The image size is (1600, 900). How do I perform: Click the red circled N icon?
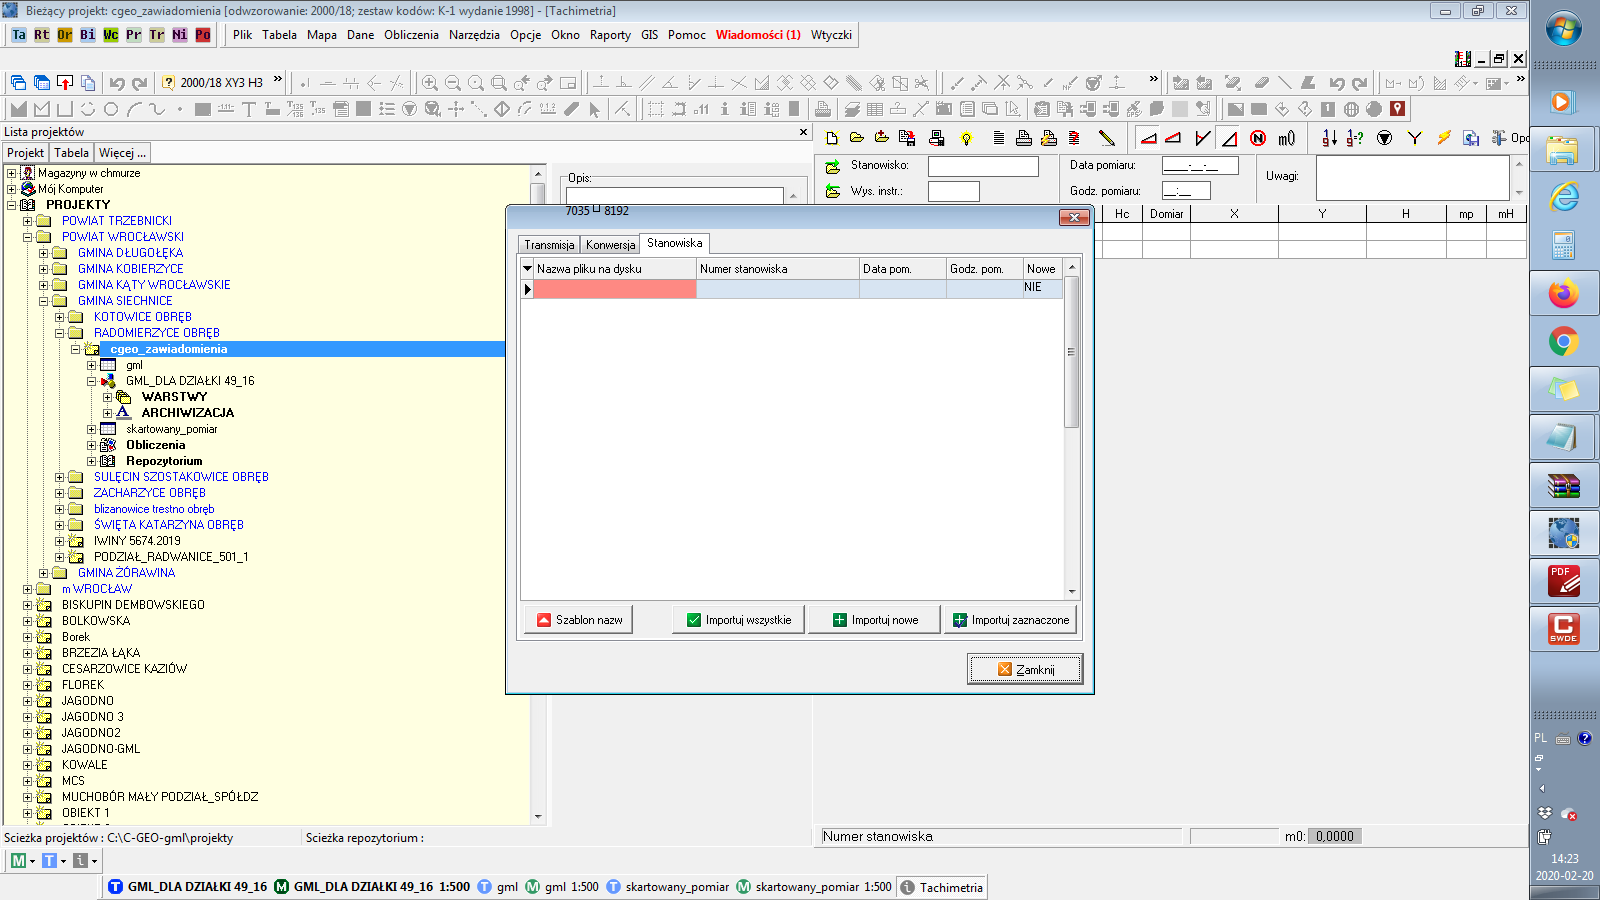coord(1258,138)
